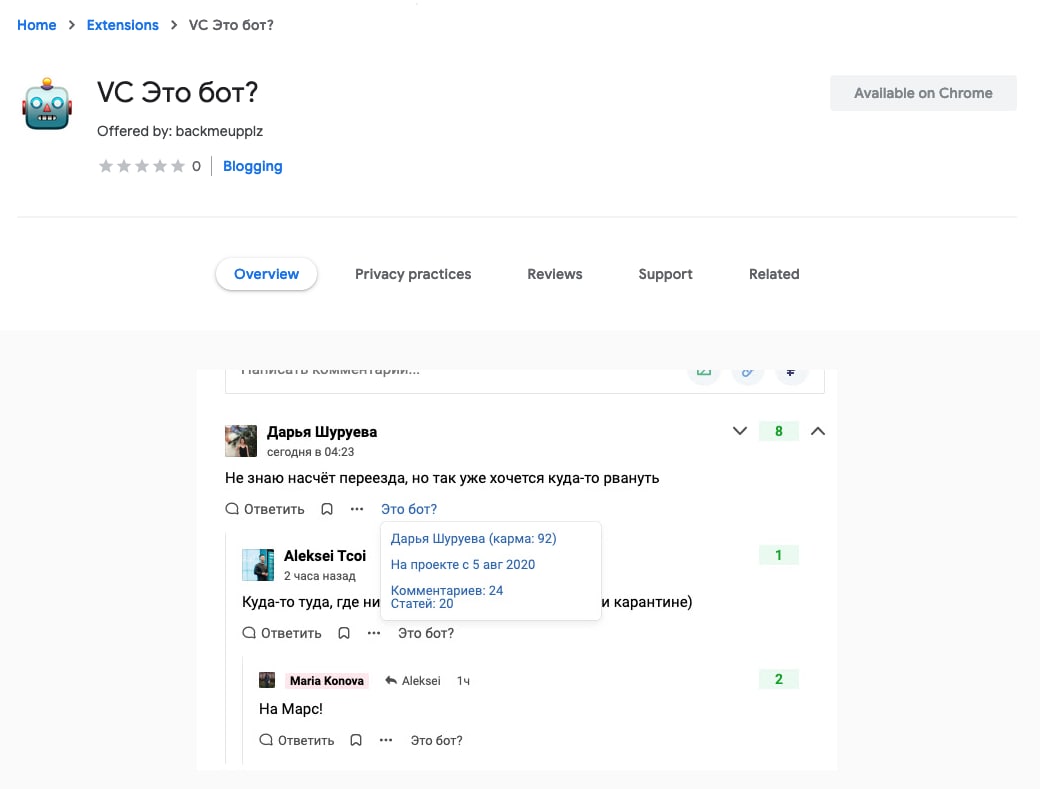Click Maria Konova's avatar
Image resolution: width=1040 pixels, height=789 pixels.
267,680
